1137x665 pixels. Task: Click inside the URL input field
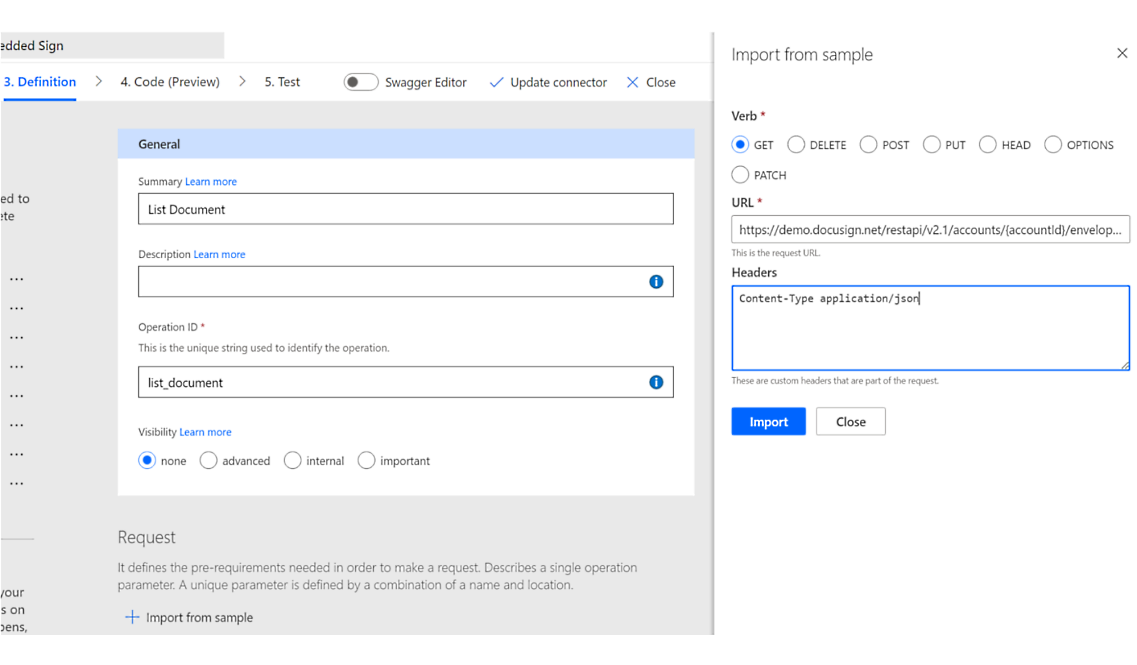coord(929,229)
